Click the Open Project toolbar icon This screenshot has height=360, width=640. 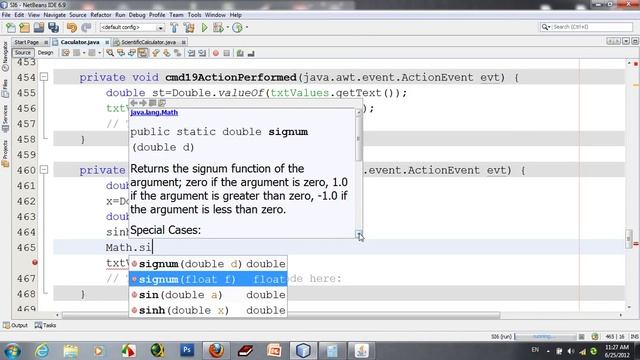click(39, 27)
